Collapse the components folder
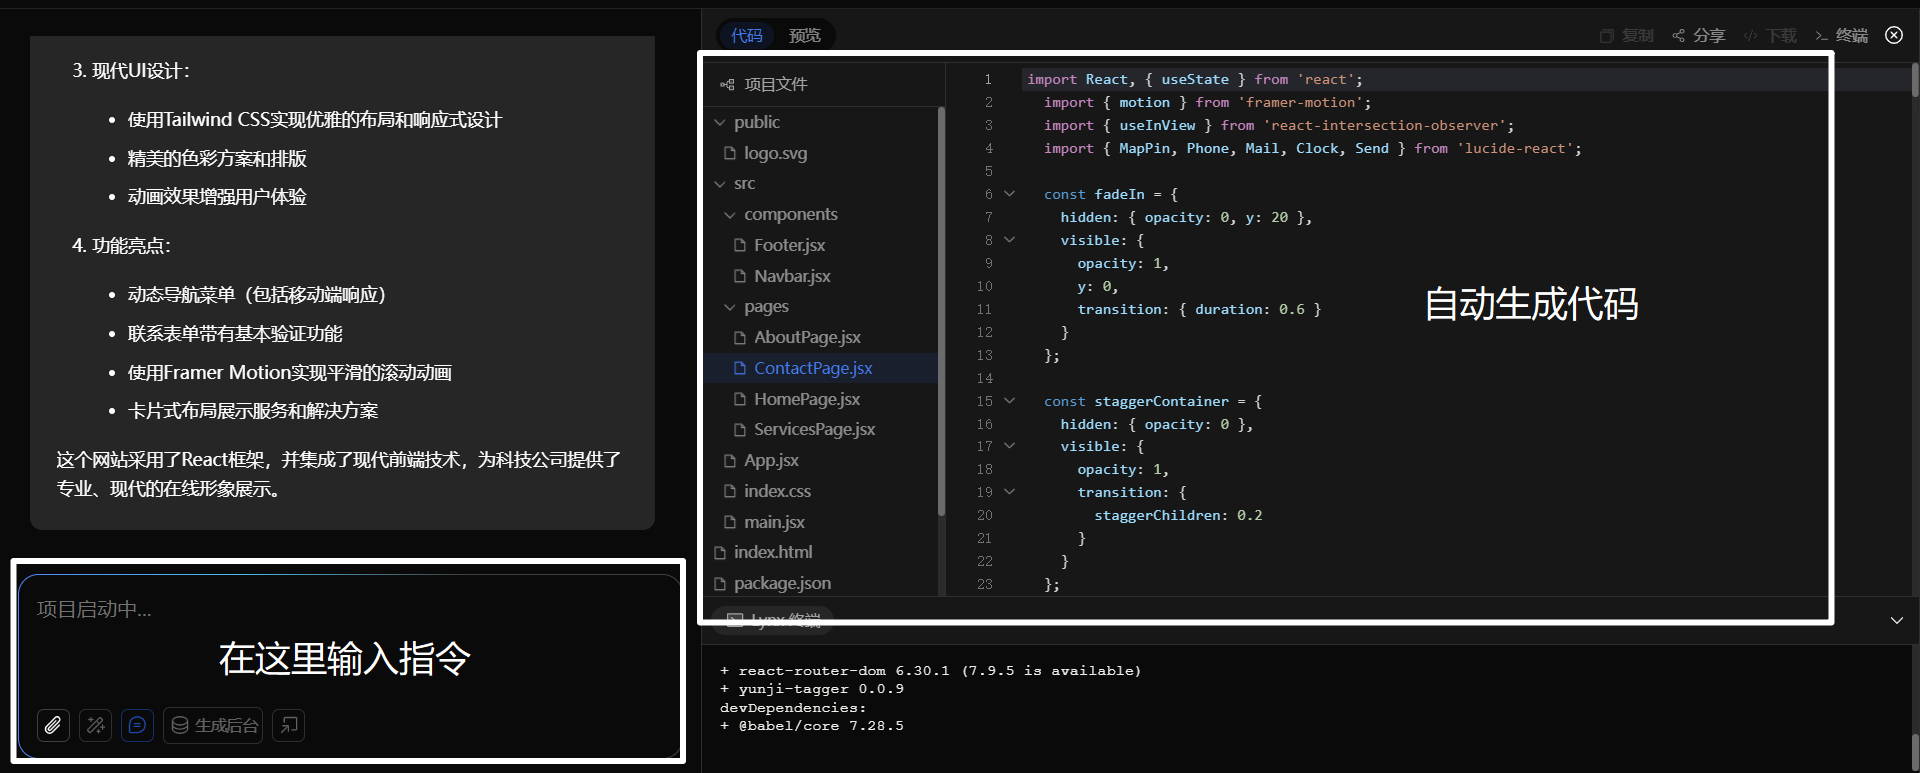Screen dimensions: 1920x773 730,215
